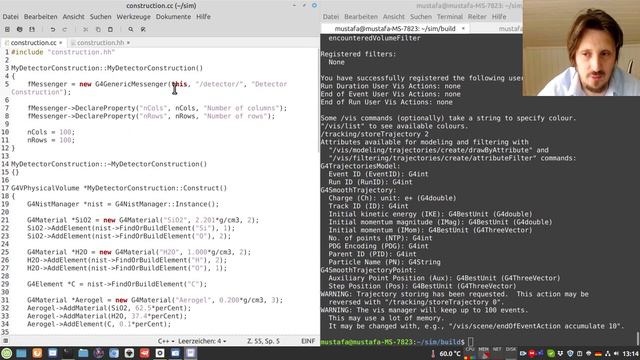This screenshot has width=640, height=360.
Task: Open the editor's Ansicht menu
Action: pos(73,17)
